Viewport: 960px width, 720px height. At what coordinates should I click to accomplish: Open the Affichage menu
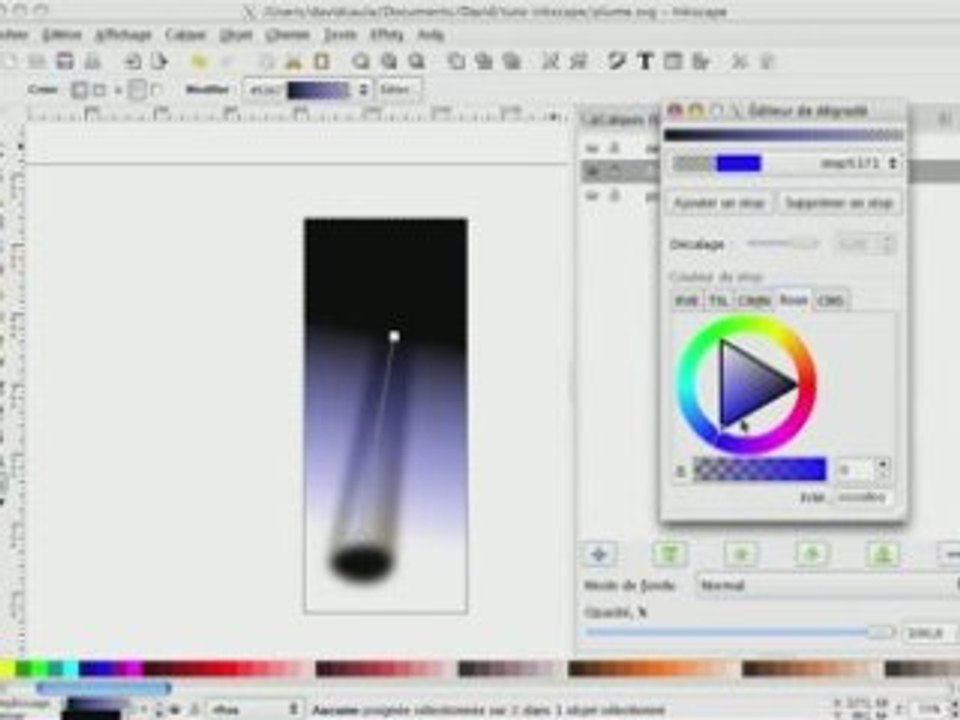[x=123, y=35]
